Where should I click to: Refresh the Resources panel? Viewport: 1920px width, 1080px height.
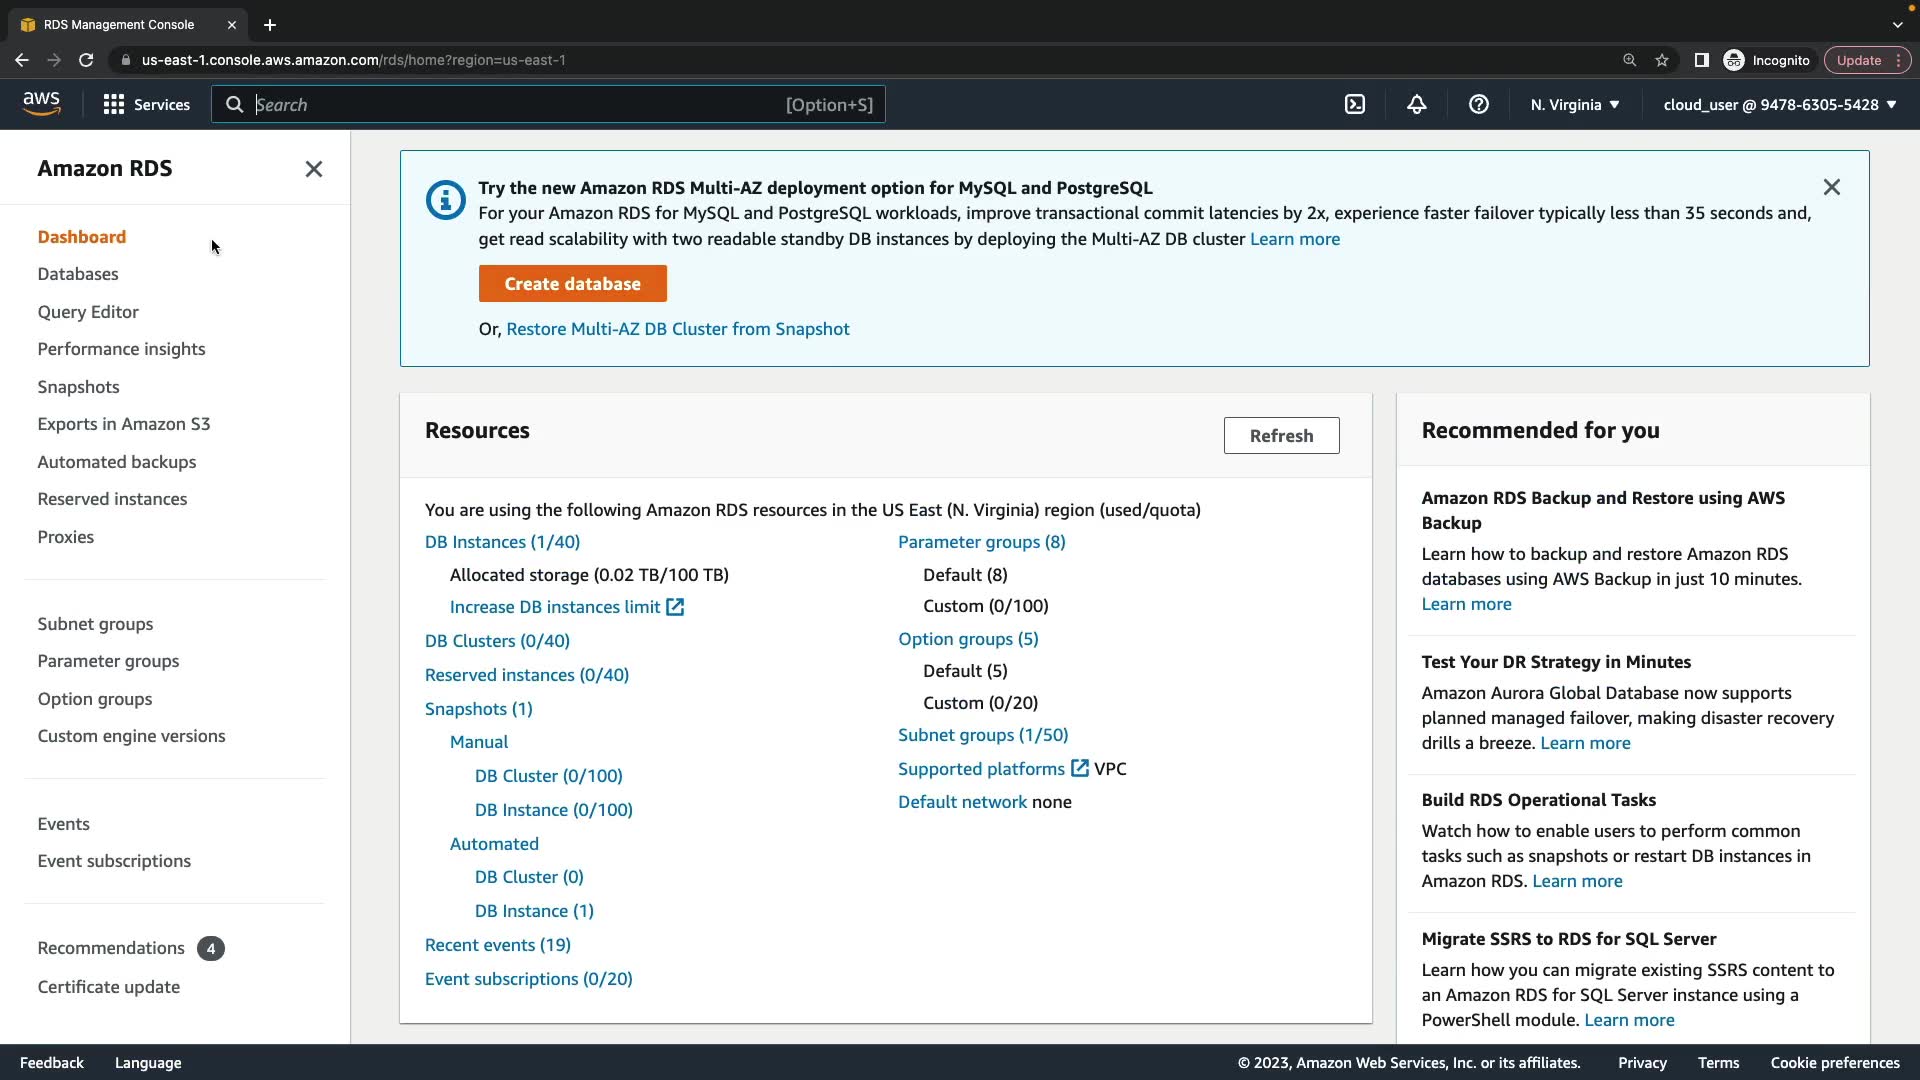click(1281, 435)
